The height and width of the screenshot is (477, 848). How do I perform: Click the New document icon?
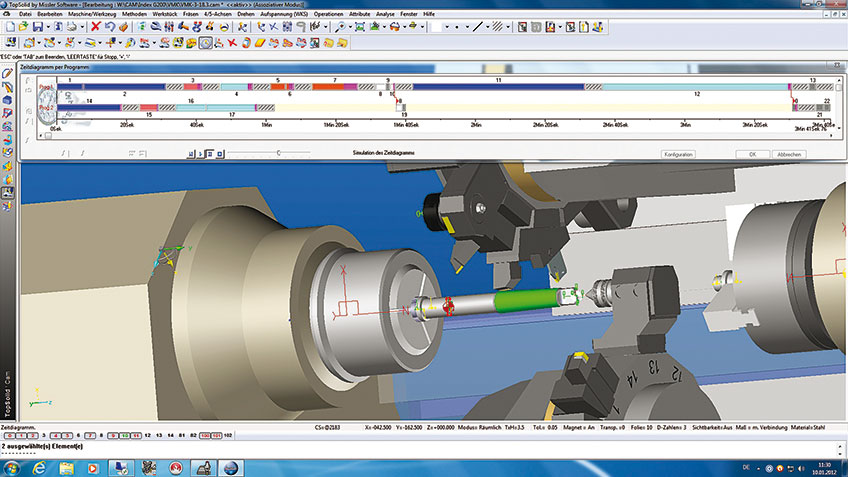point(9,27)
